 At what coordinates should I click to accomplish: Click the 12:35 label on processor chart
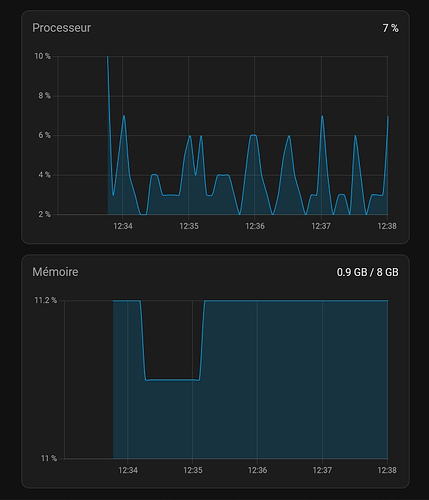pos(189,226)
